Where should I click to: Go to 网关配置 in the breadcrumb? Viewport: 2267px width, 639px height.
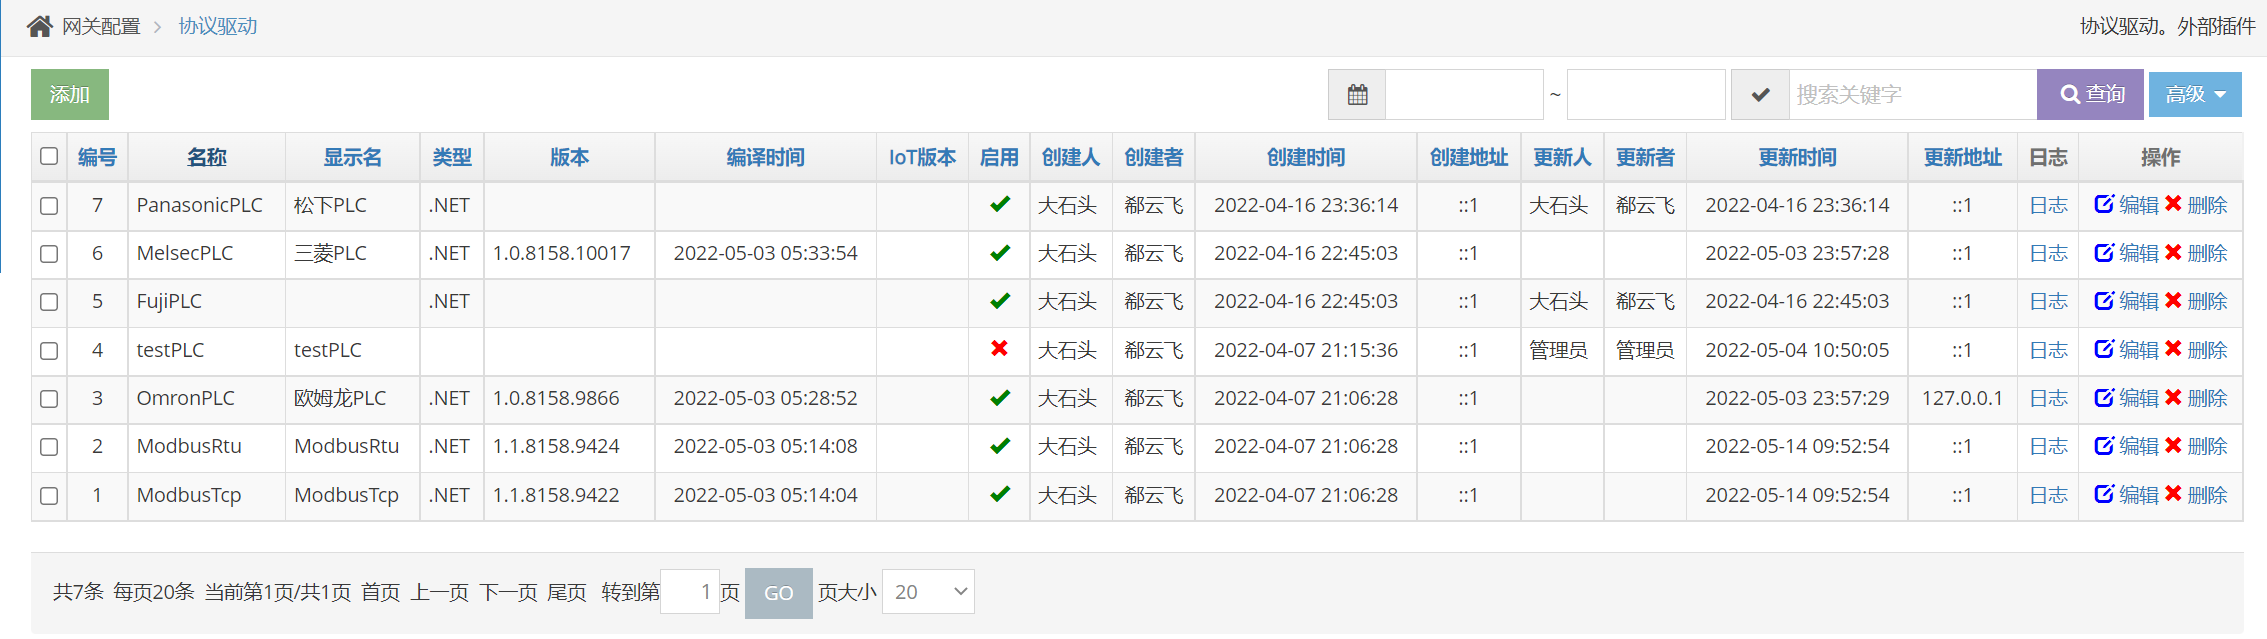pos(101,26)
